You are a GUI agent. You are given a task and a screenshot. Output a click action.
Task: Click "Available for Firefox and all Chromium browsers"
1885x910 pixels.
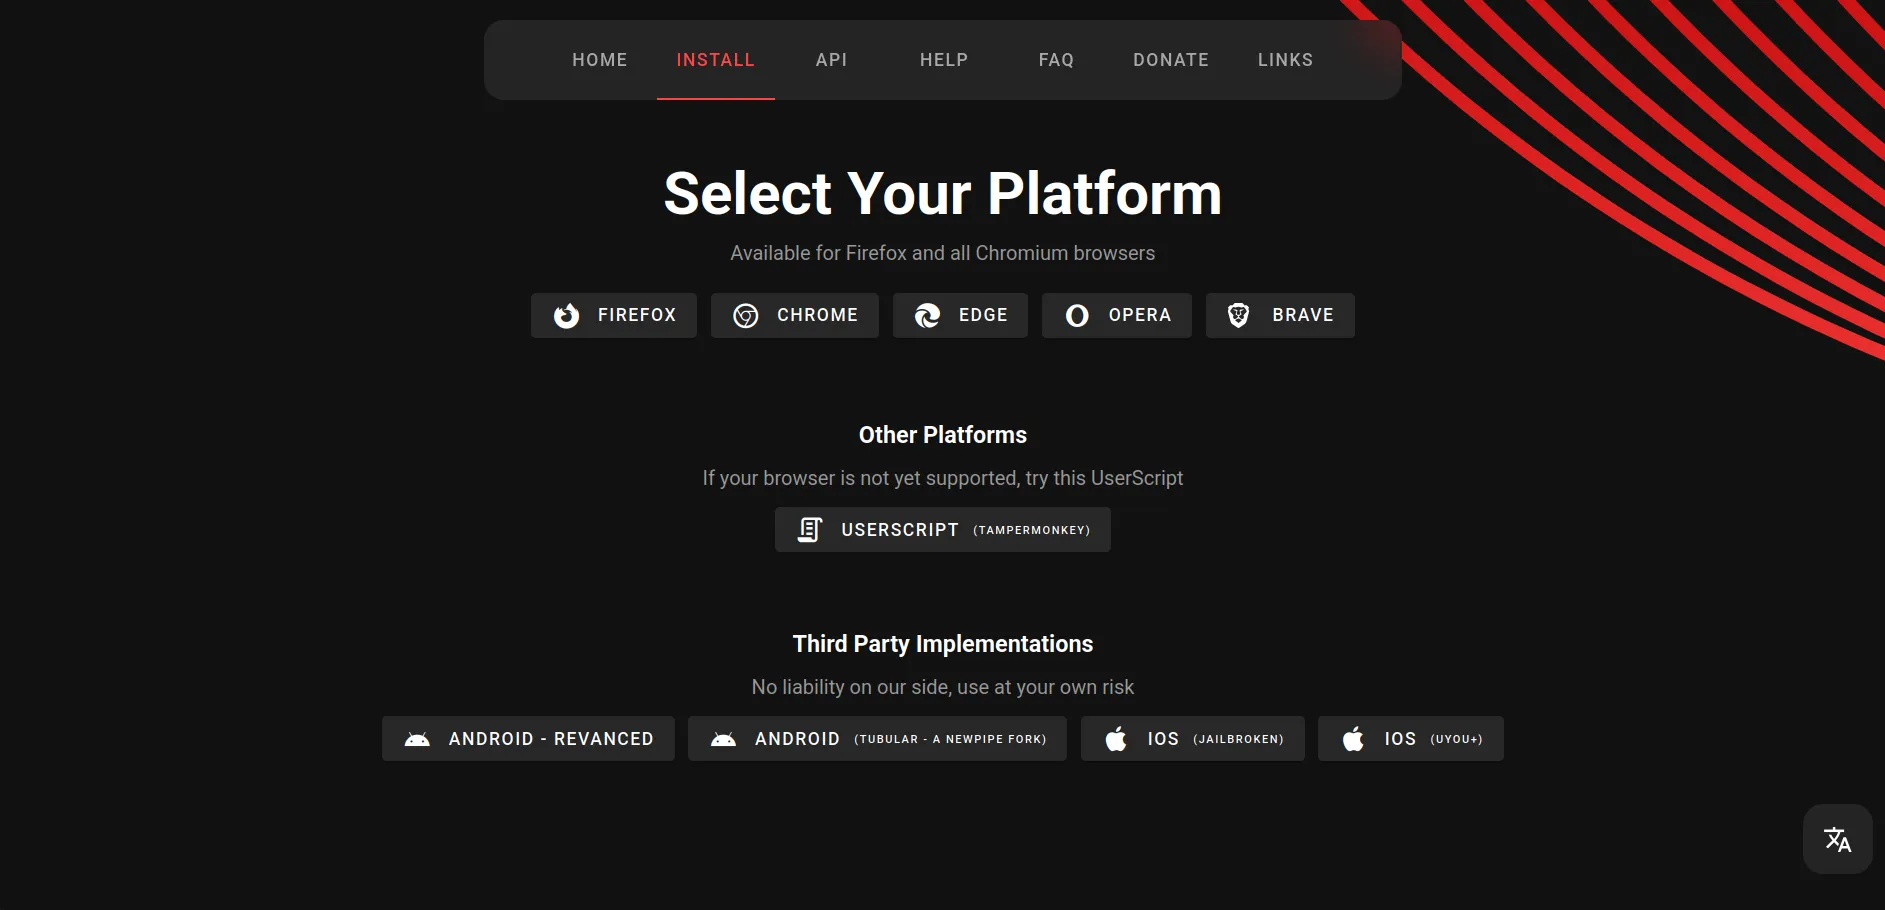click(943, 253)
